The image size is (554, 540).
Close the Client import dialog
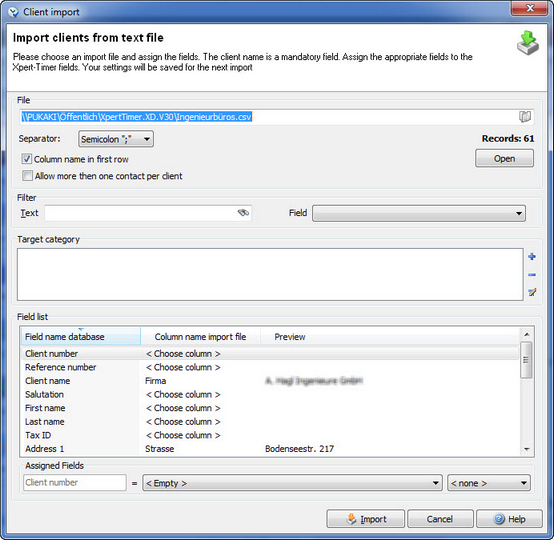coord(530,8)
